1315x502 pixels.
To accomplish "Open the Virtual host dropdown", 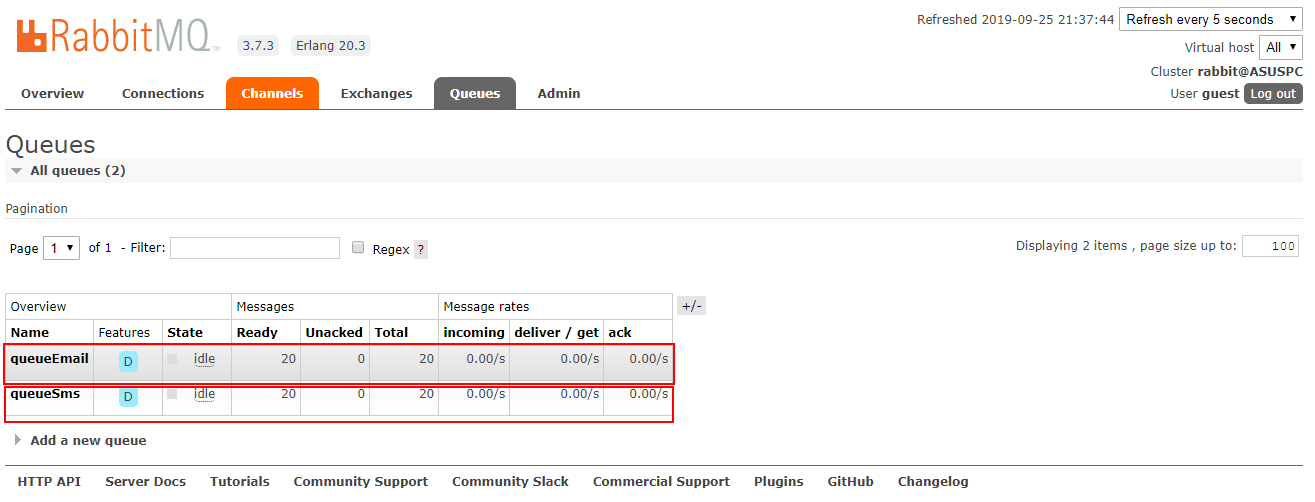I will point(1281,47).
